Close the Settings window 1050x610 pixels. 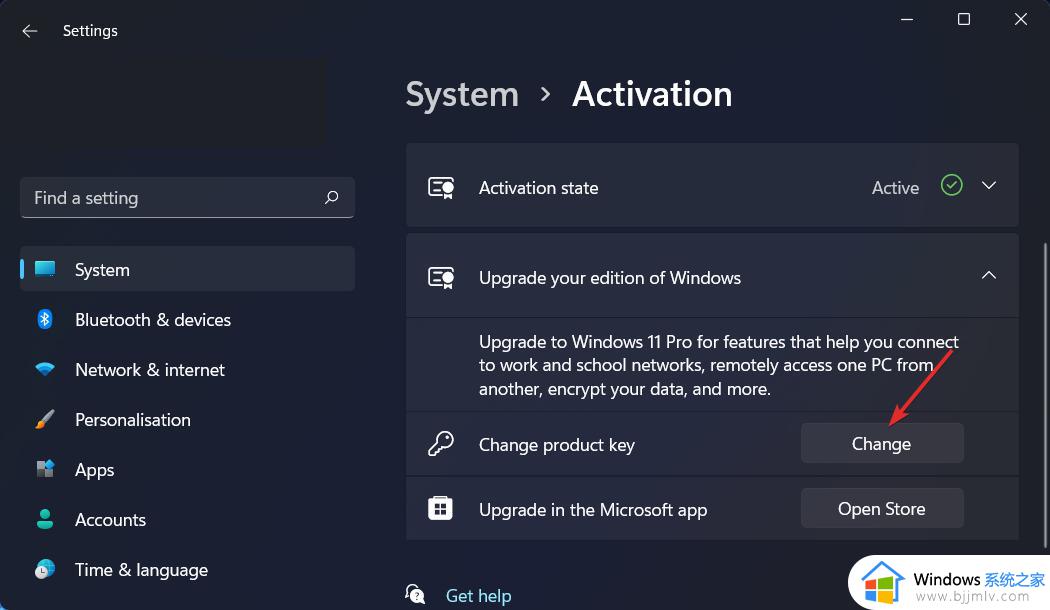(1021, 19)
